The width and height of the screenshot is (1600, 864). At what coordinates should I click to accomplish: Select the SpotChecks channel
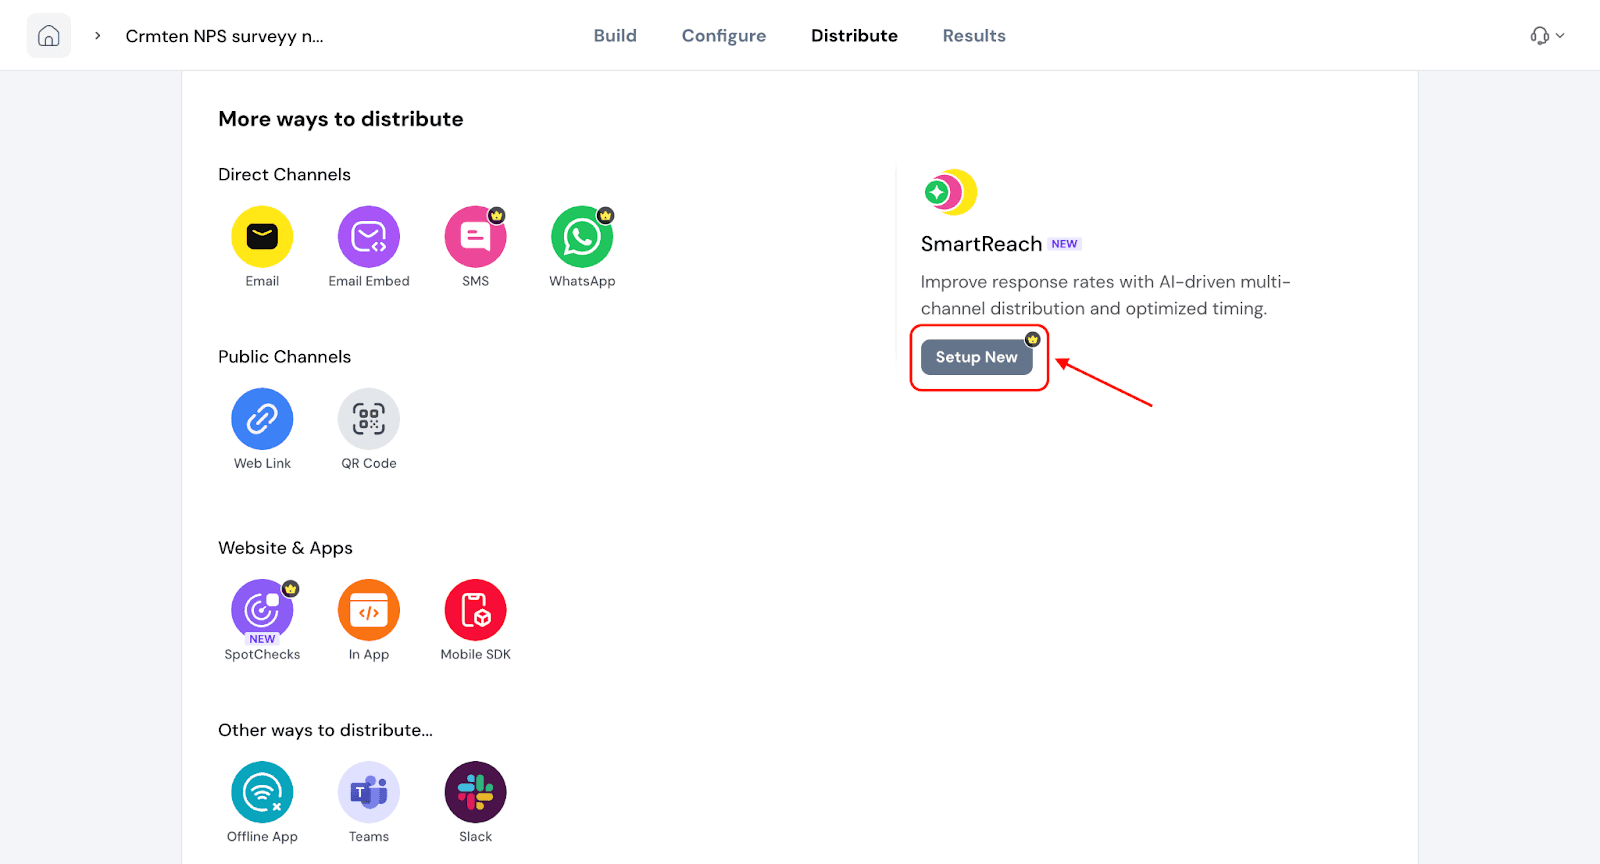[262, 610]
